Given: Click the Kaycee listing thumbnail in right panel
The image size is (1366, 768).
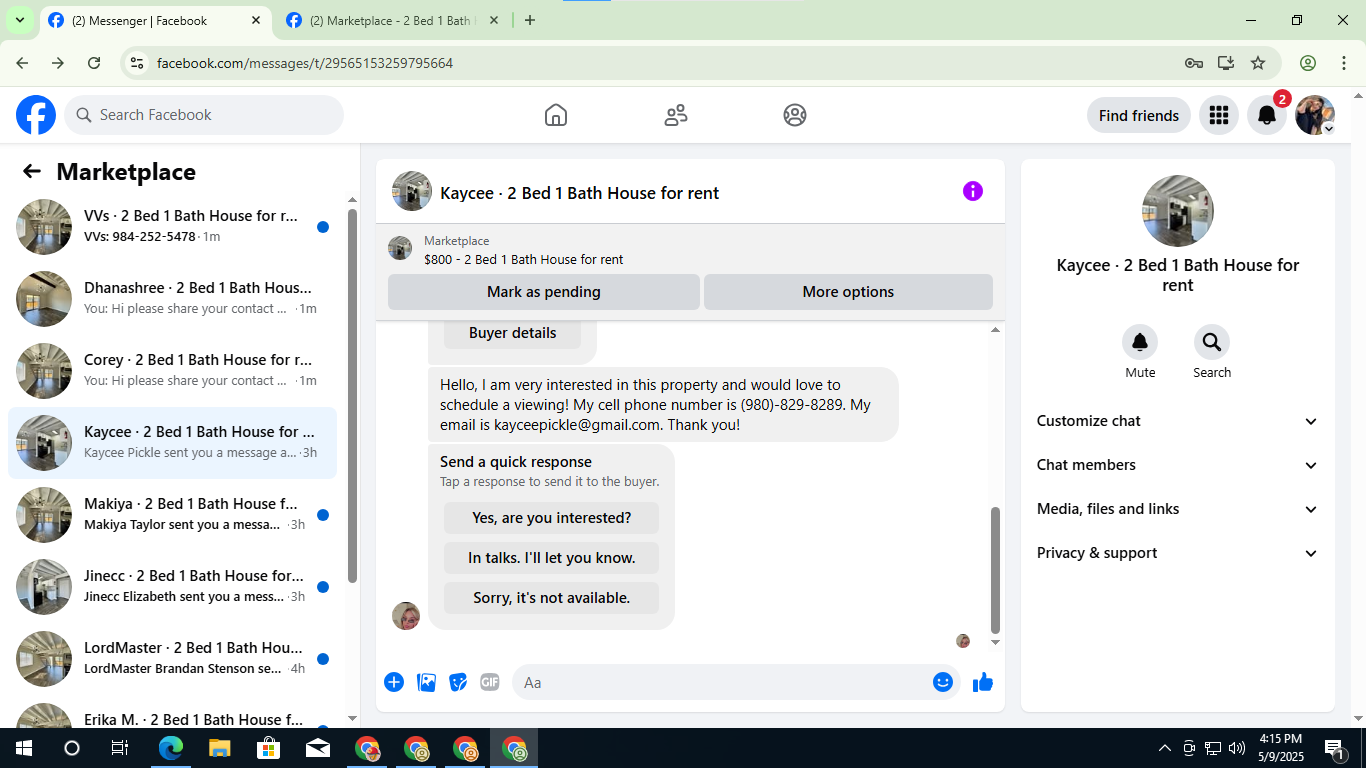Looking at the screenshot, I should (x=1178, y=211).
